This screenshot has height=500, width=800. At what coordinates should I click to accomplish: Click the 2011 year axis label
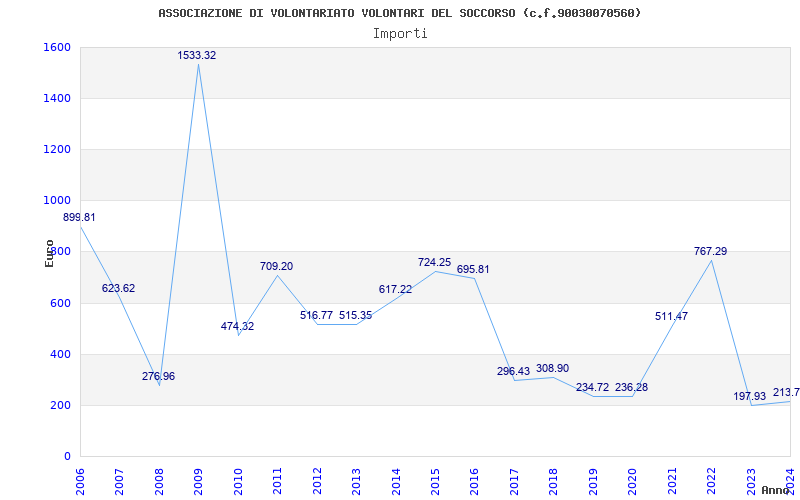[x=277, y=481]
